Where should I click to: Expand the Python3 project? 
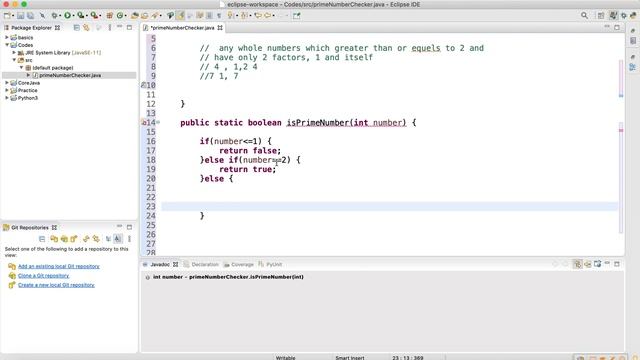7,98
